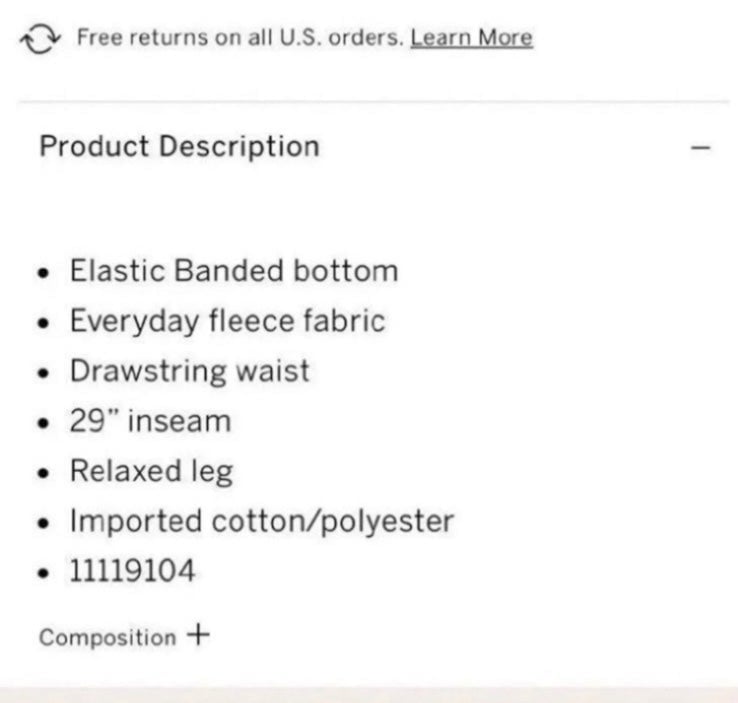Select the Drawstring waist list item

[x=190, y=371]
